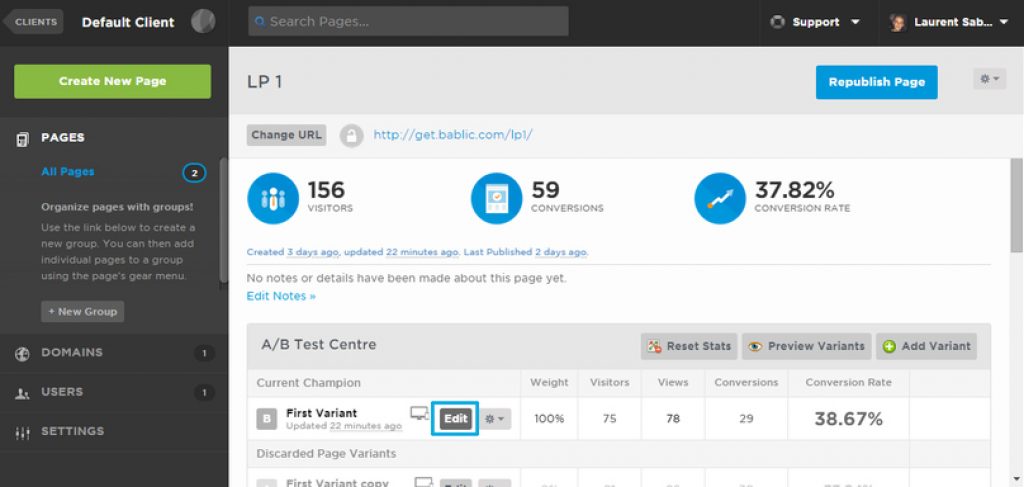
Task: Click the Laurent user profile picture
Action: click(x=898, y=22)
